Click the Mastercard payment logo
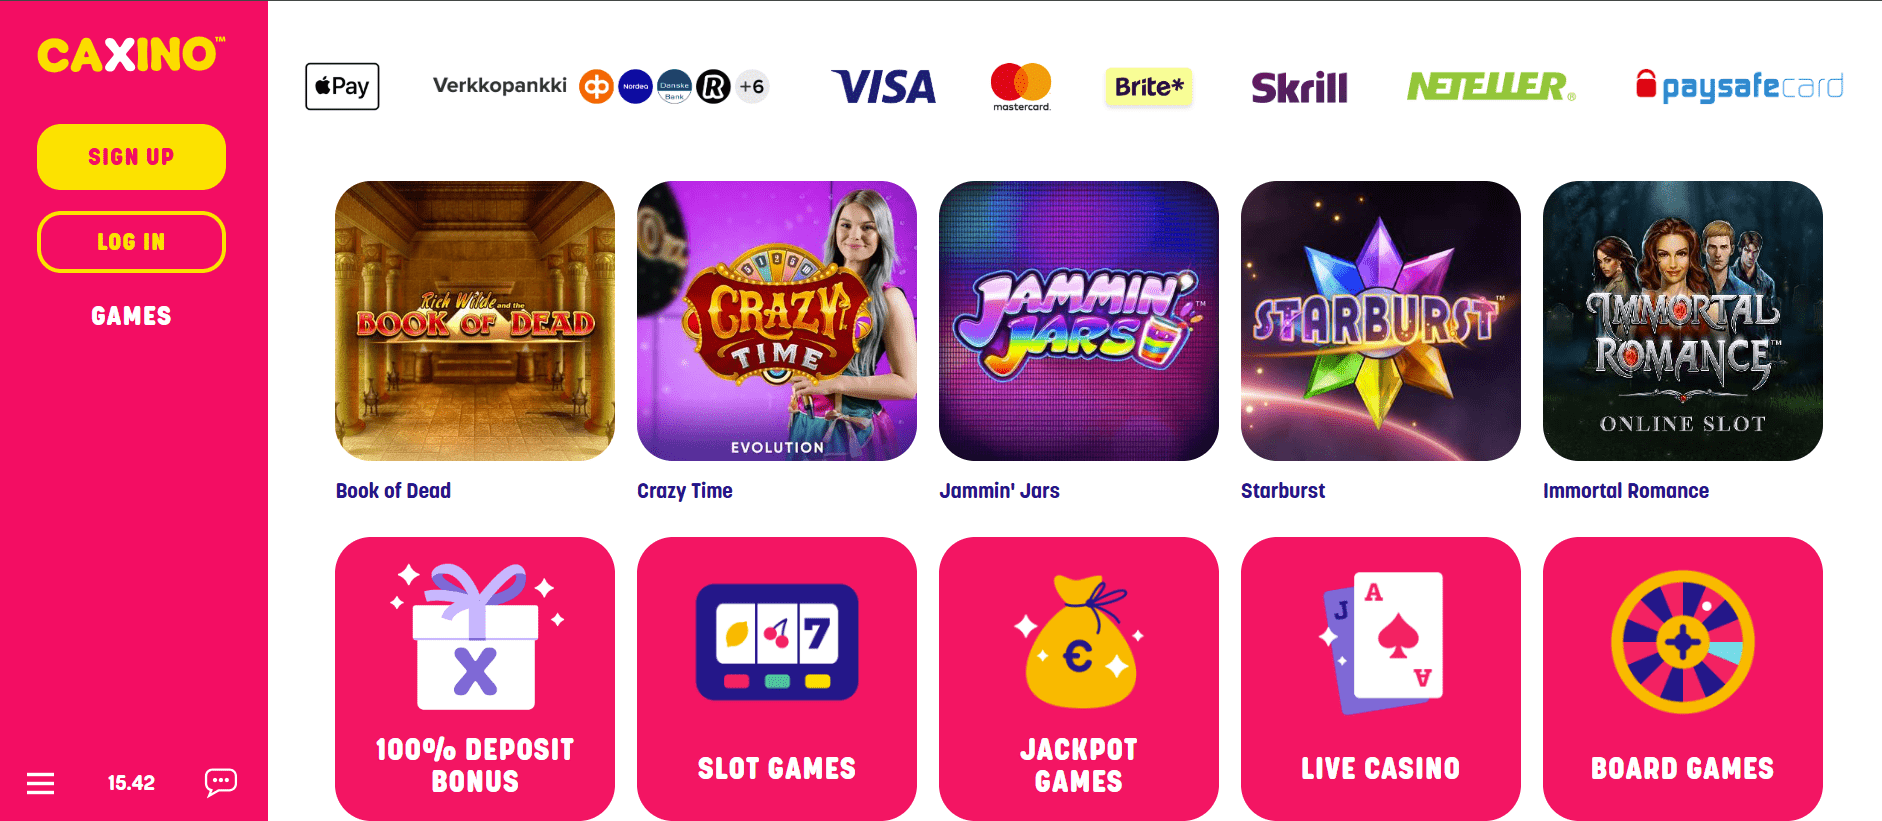The image size is (1882, 821). [1021, 87]
